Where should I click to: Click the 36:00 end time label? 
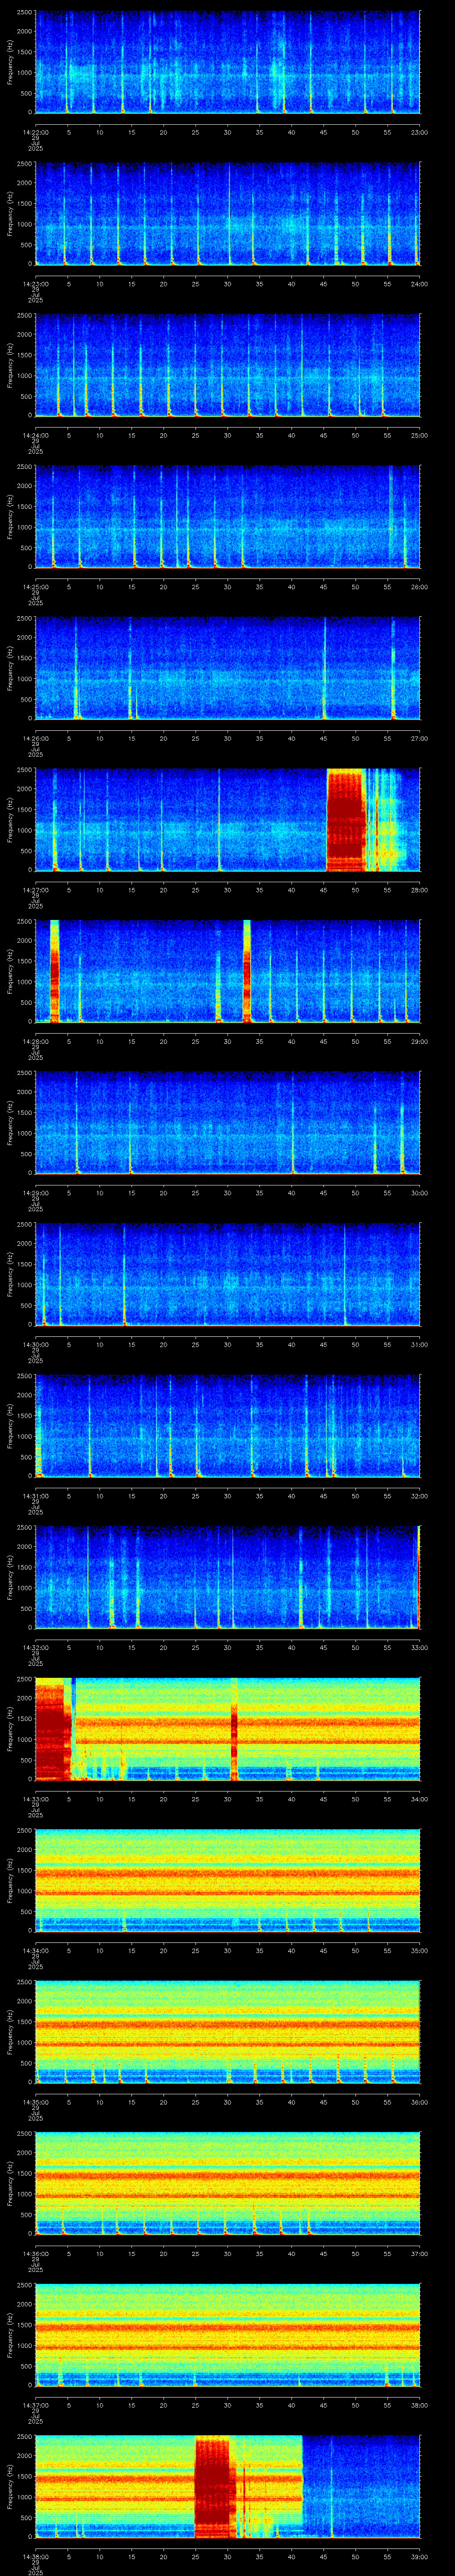[x=420, y=2102]
